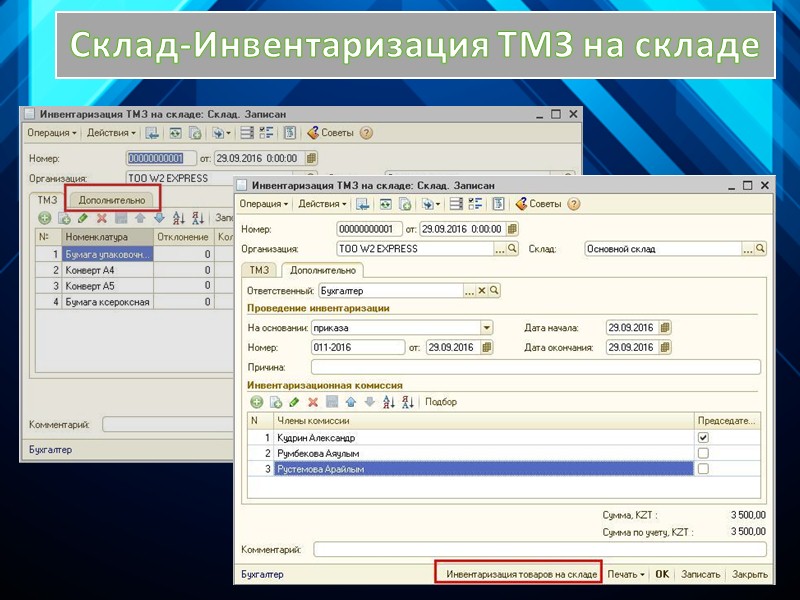The width and height of the screenshot is (800, 600).
Task: Click ellipsis select button for Ответственный
Action: pyautogui.click(x=469, y=291)
